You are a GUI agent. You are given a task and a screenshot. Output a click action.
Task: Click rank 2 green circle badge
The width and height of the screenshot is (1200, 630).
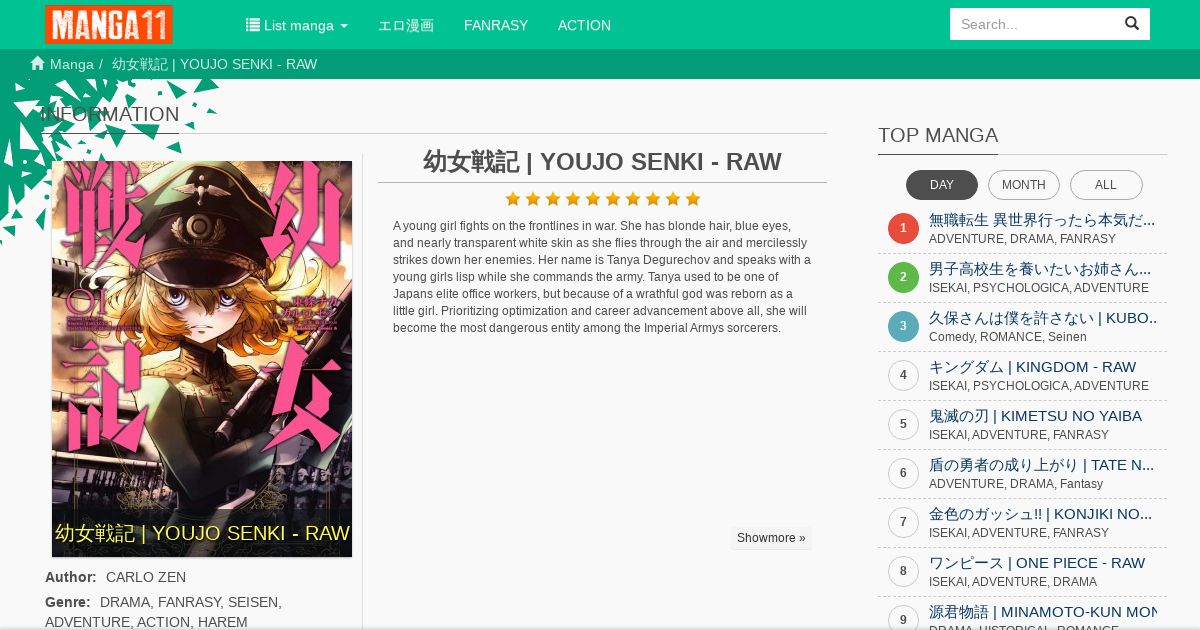903,277
